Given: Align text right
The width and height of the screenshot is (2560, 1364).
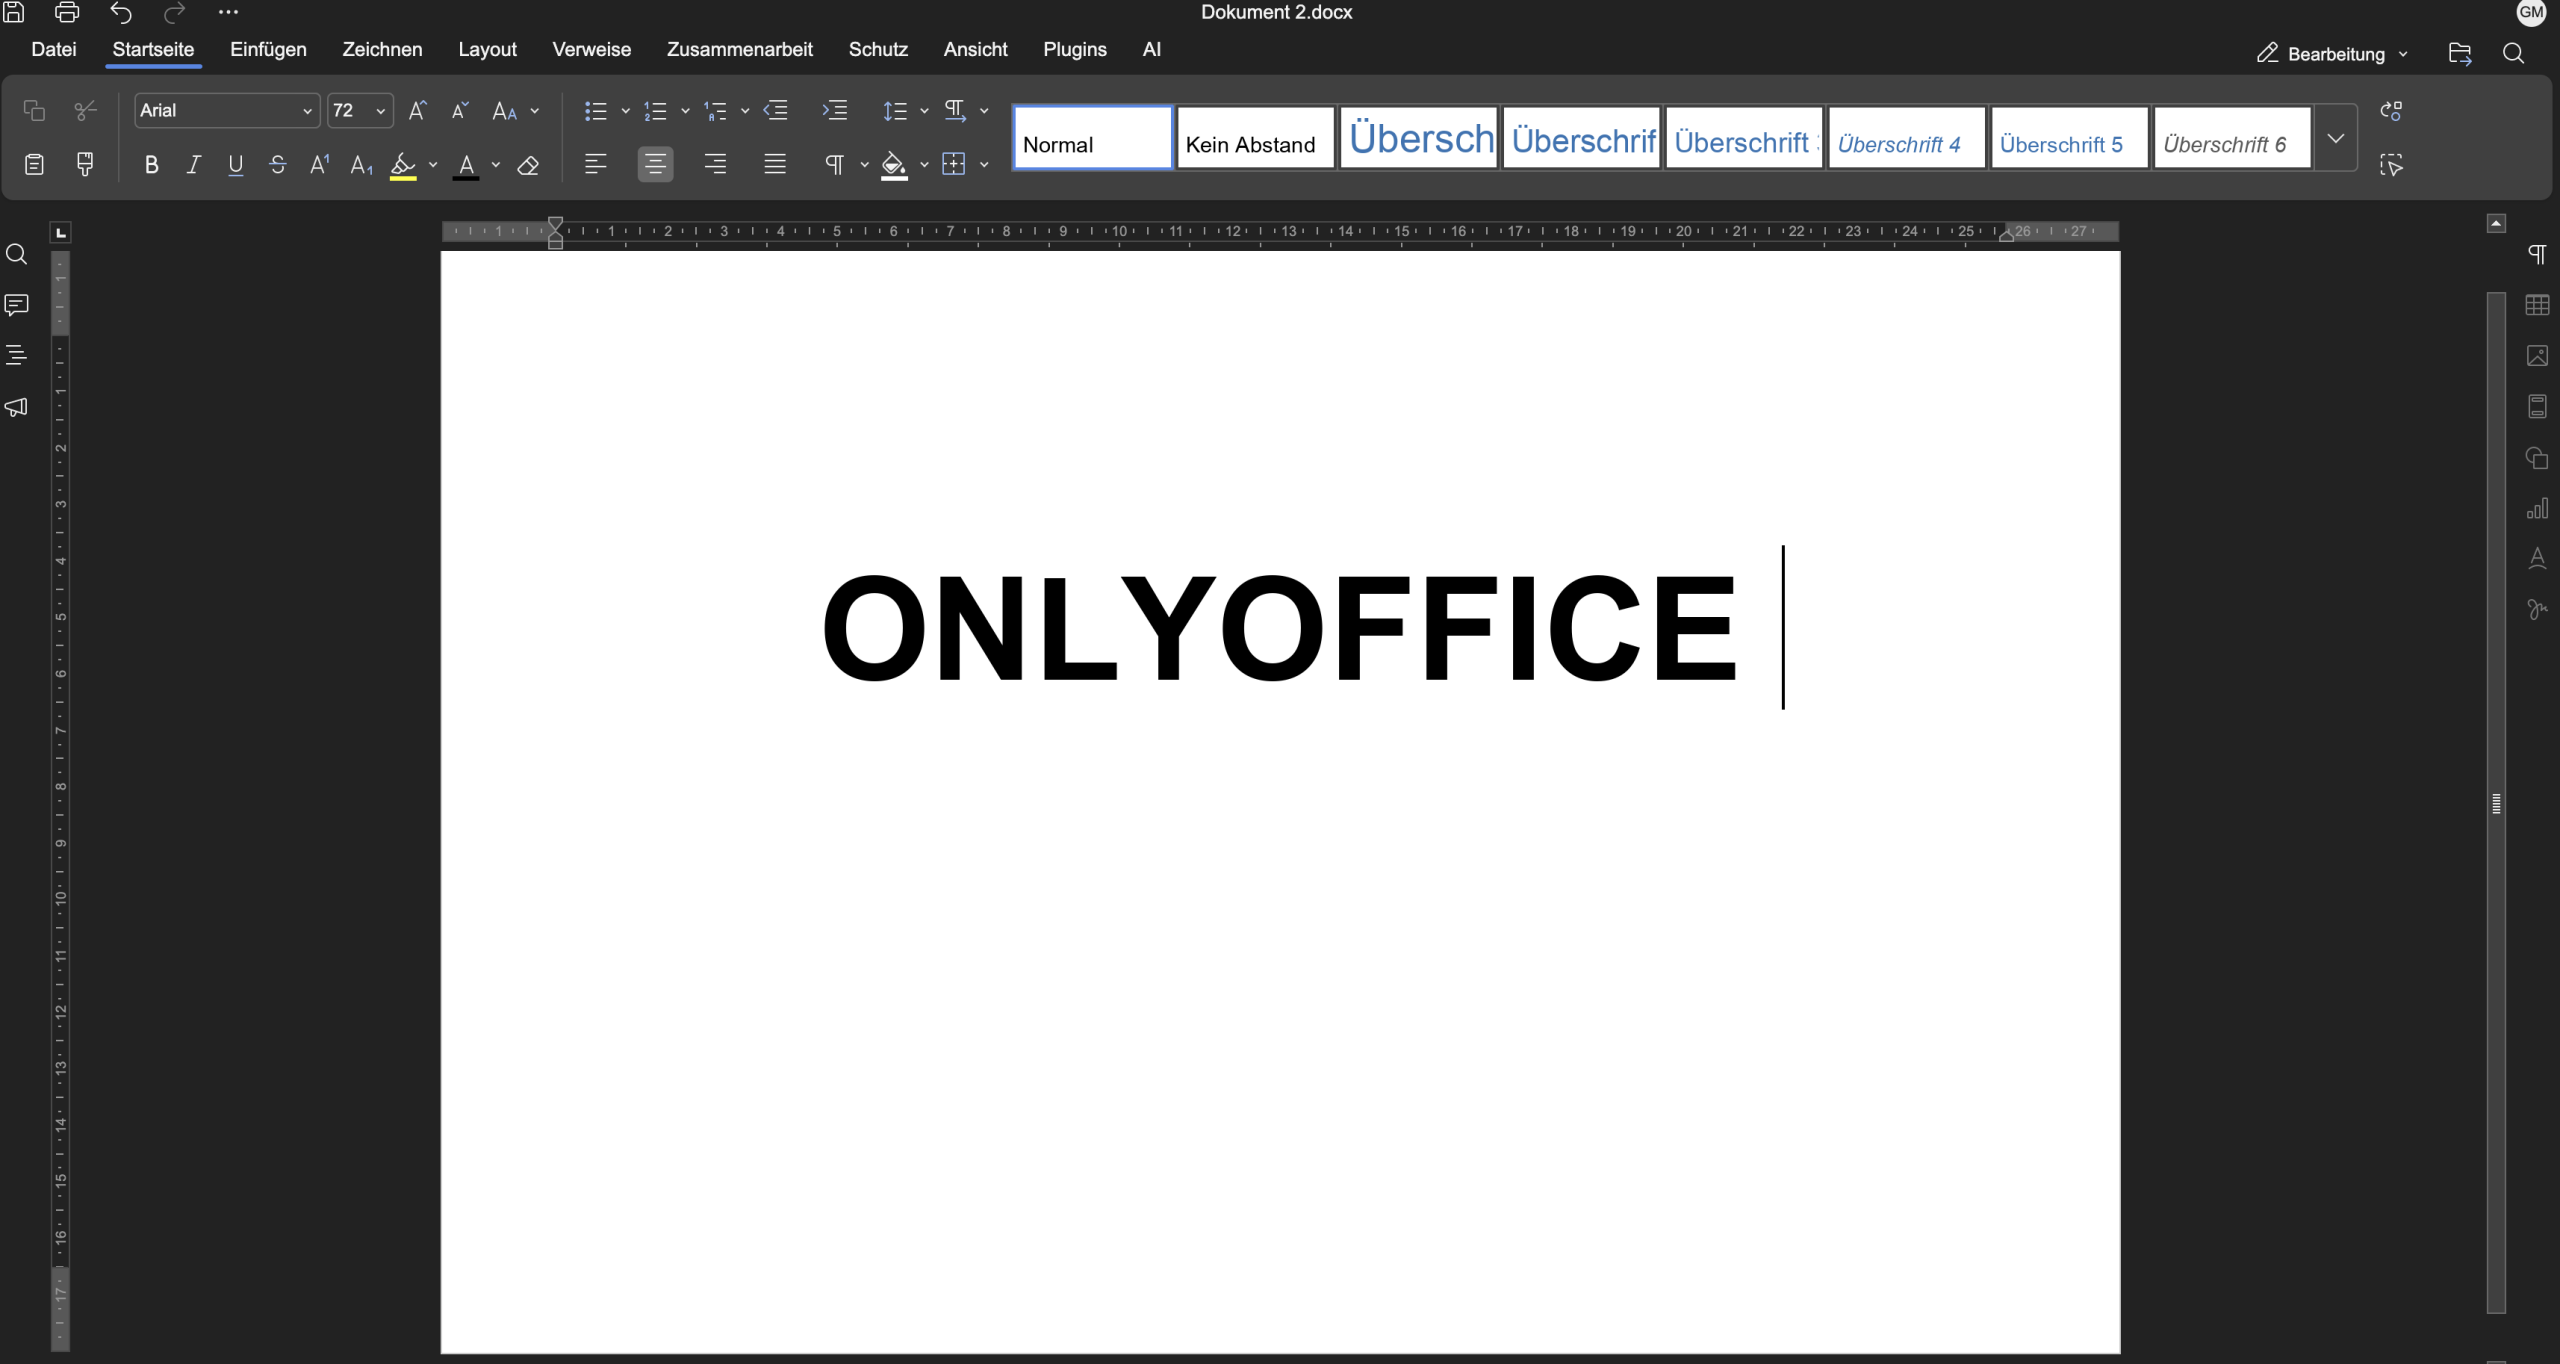Looking at the screenshot, I should coord(716,164).
